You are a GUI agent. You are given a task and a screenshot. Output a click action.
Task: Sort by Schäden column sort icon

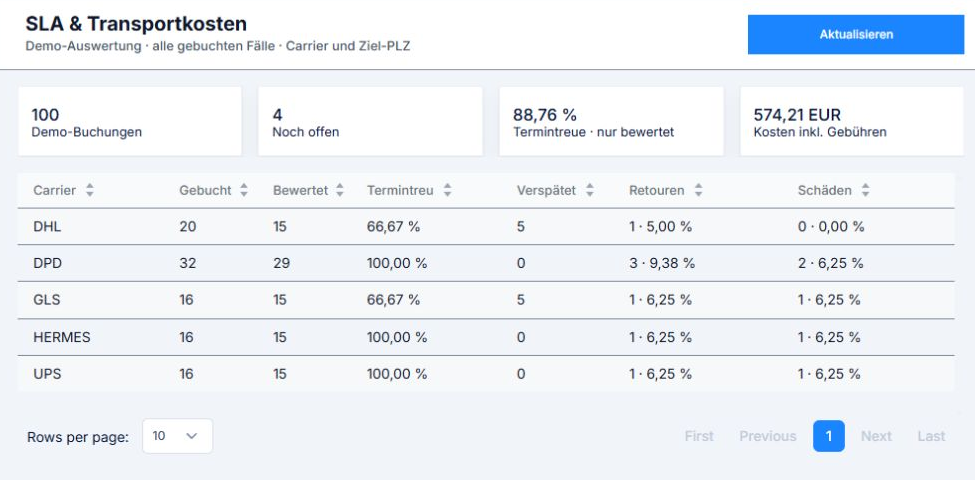click(865, 190)
